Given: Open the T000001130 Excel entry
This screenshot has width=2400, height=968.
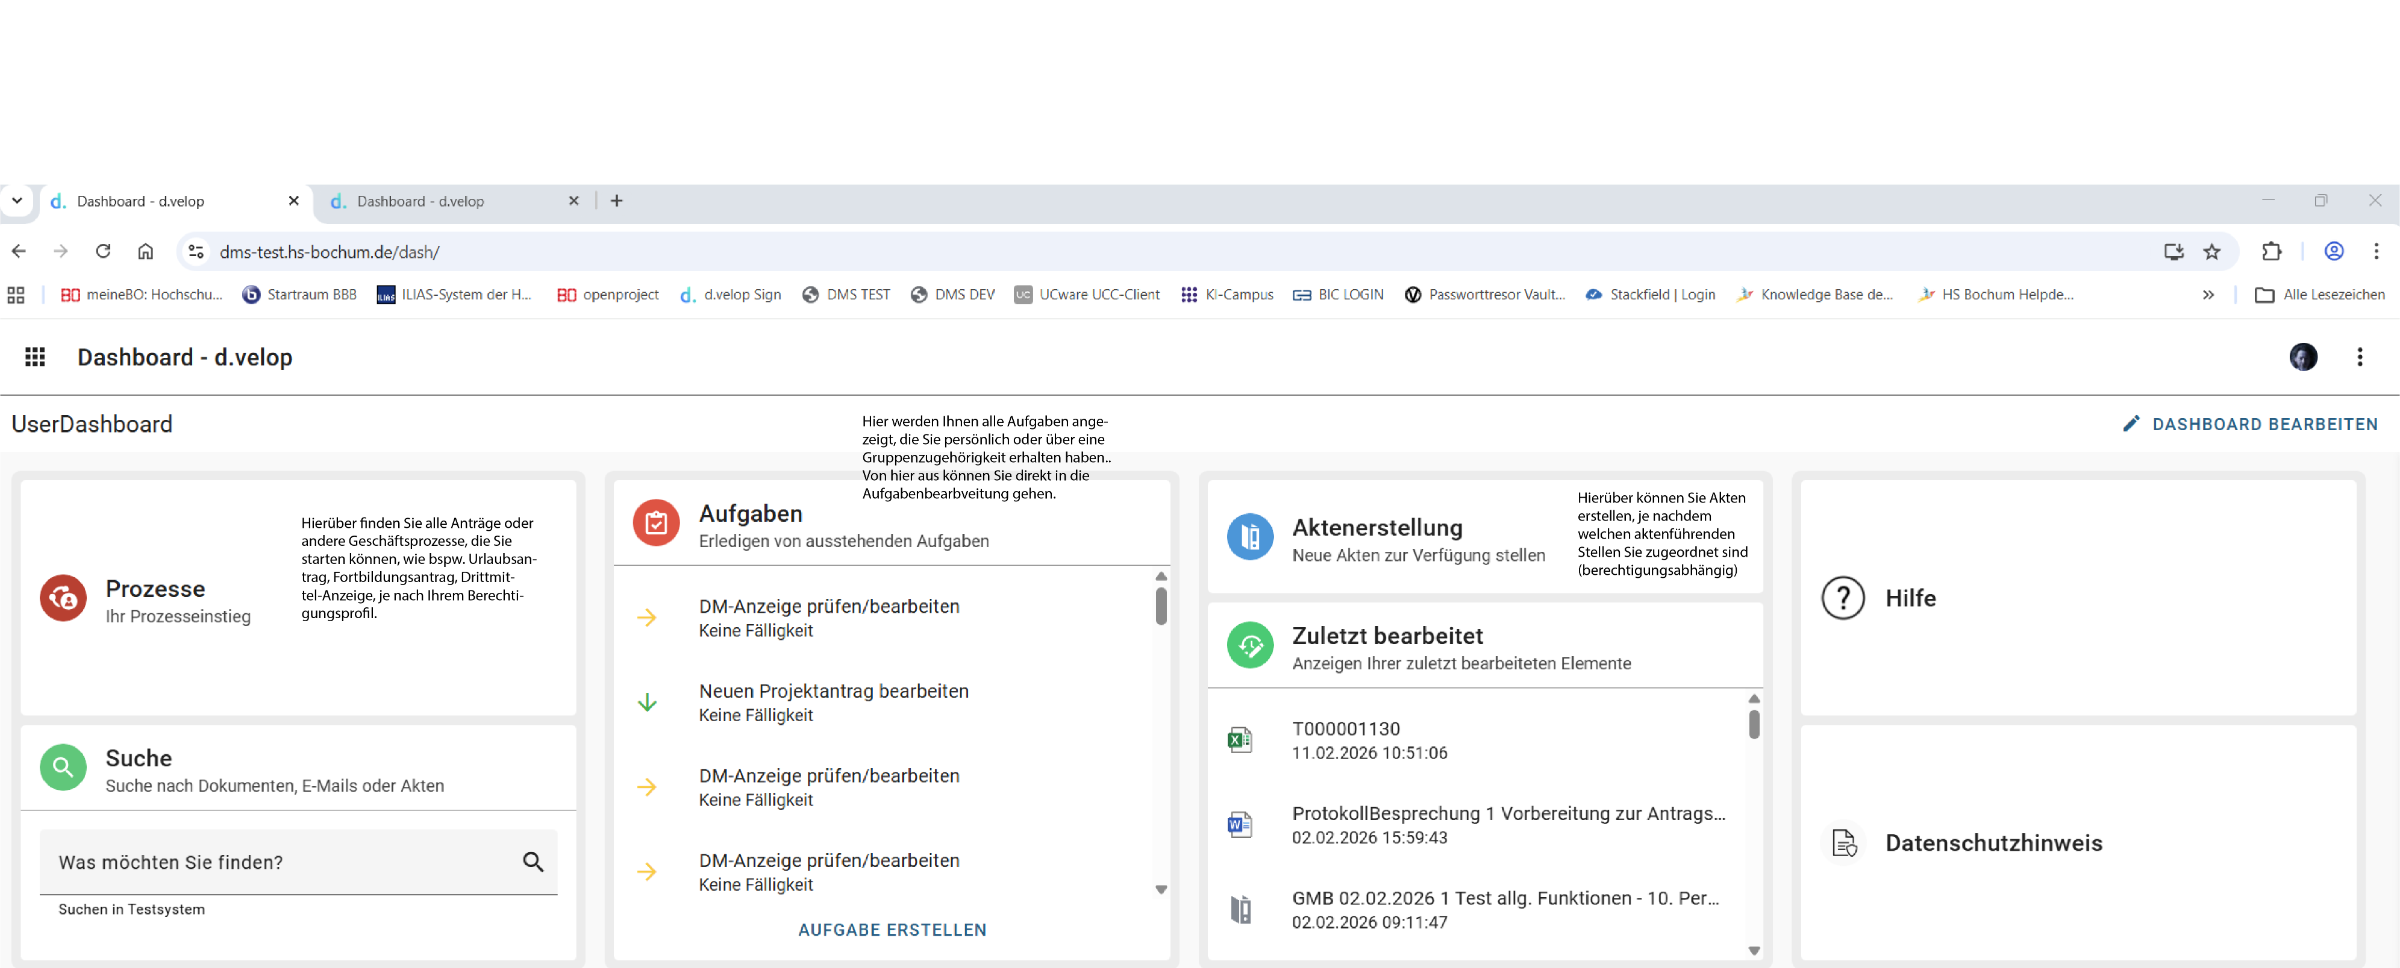Looking at the screenshot, I should tap(1345, 740).
